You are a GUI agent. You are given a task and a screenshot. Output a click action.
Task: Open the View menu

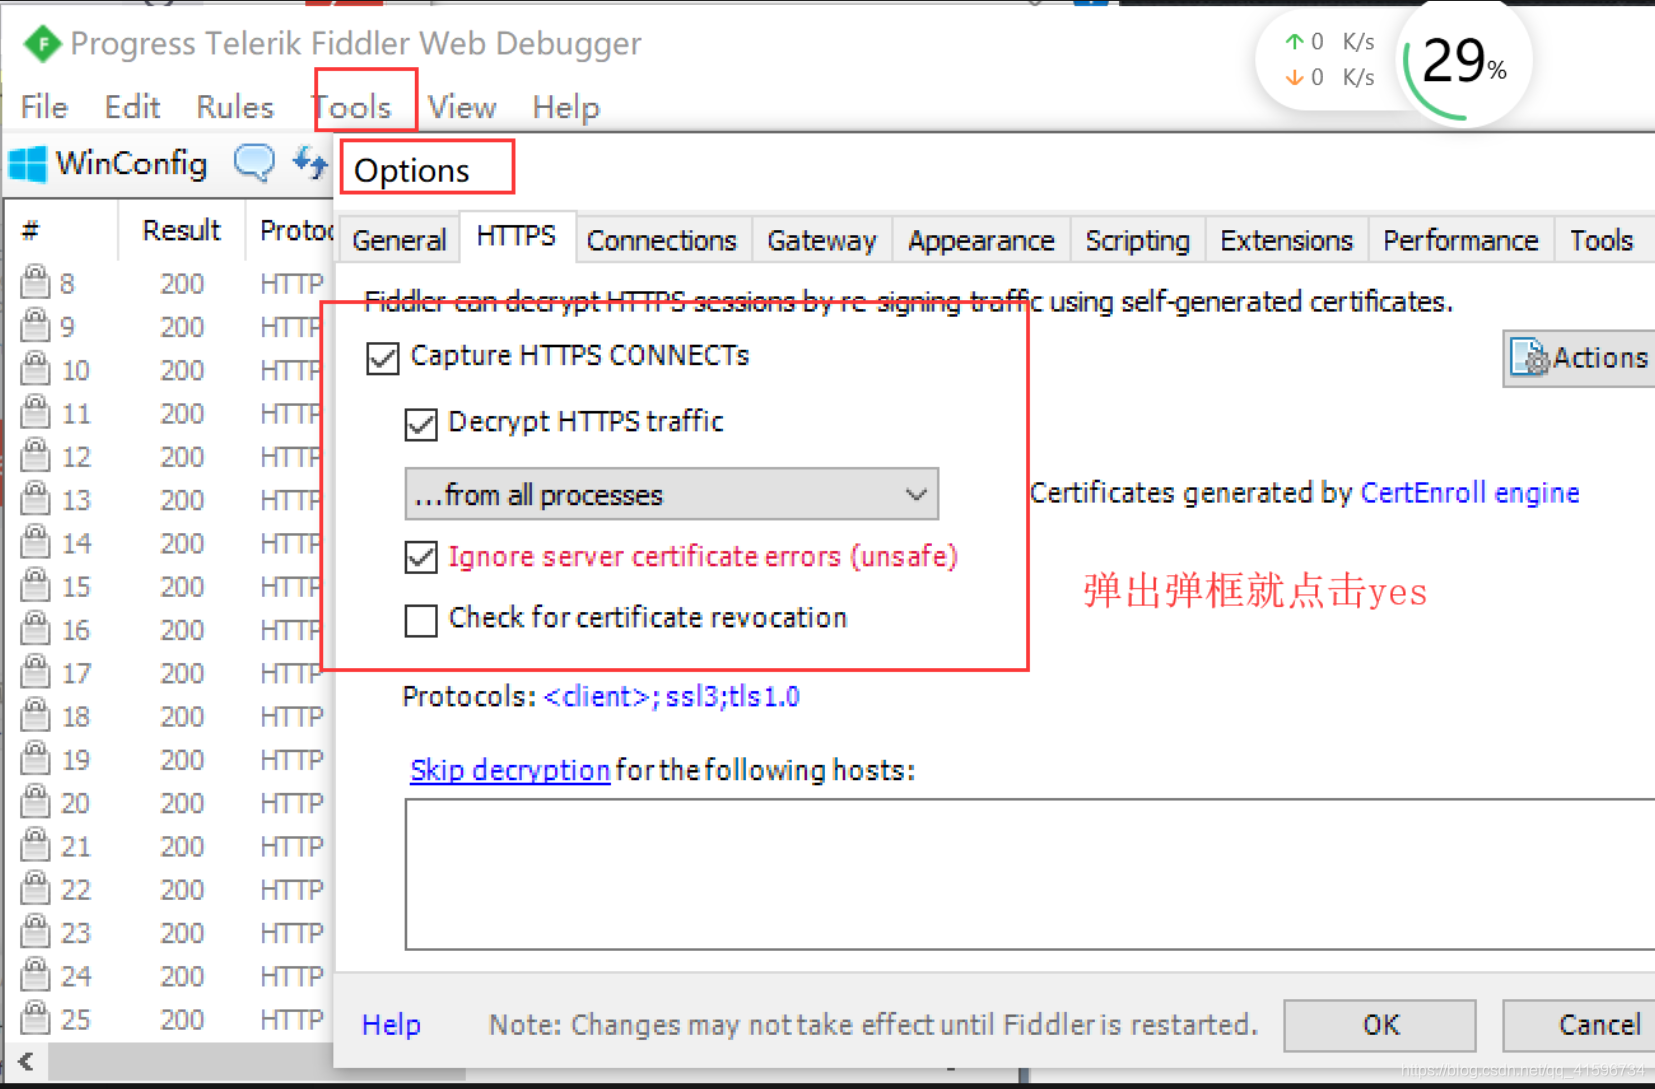pos(462,107)
